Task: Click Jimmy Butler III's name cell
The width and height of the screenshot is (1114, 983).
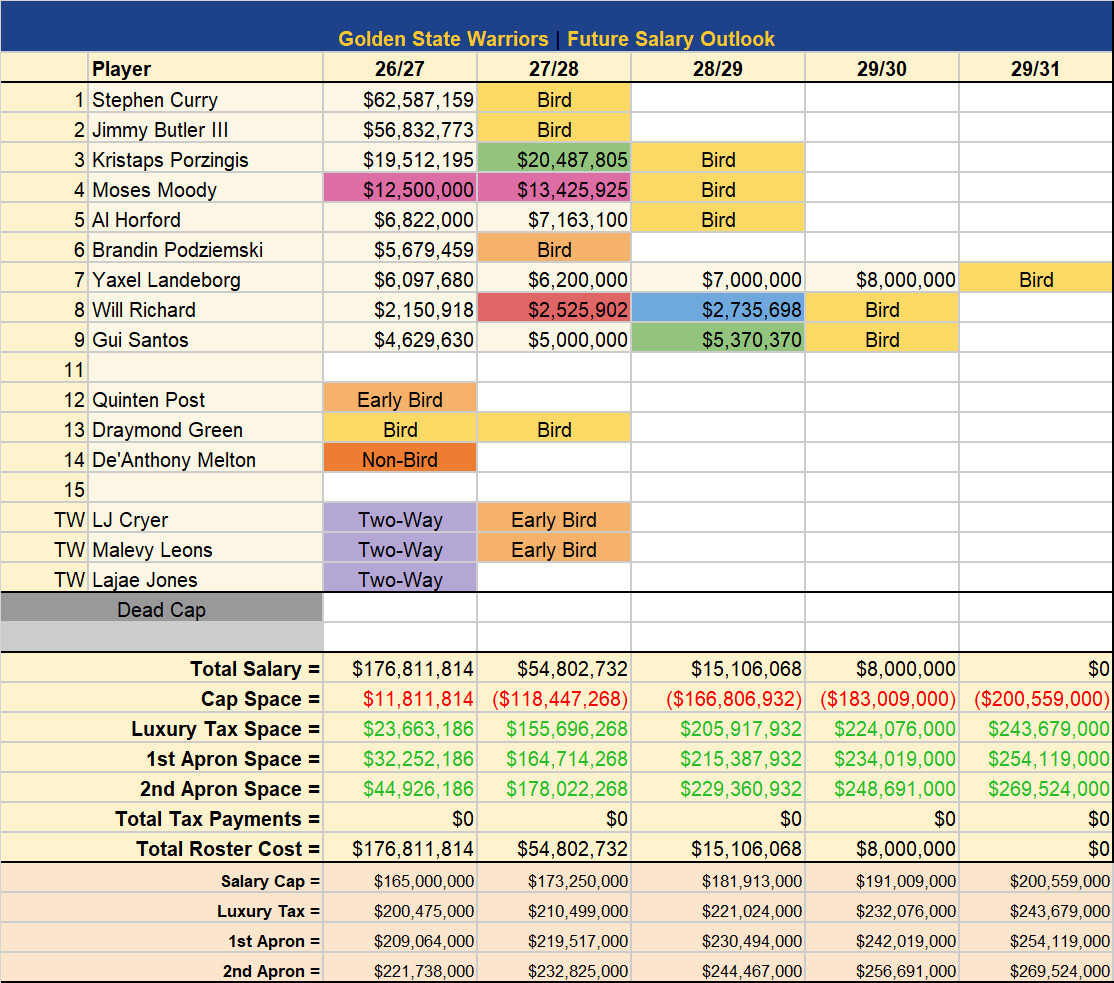Action: 205,129
